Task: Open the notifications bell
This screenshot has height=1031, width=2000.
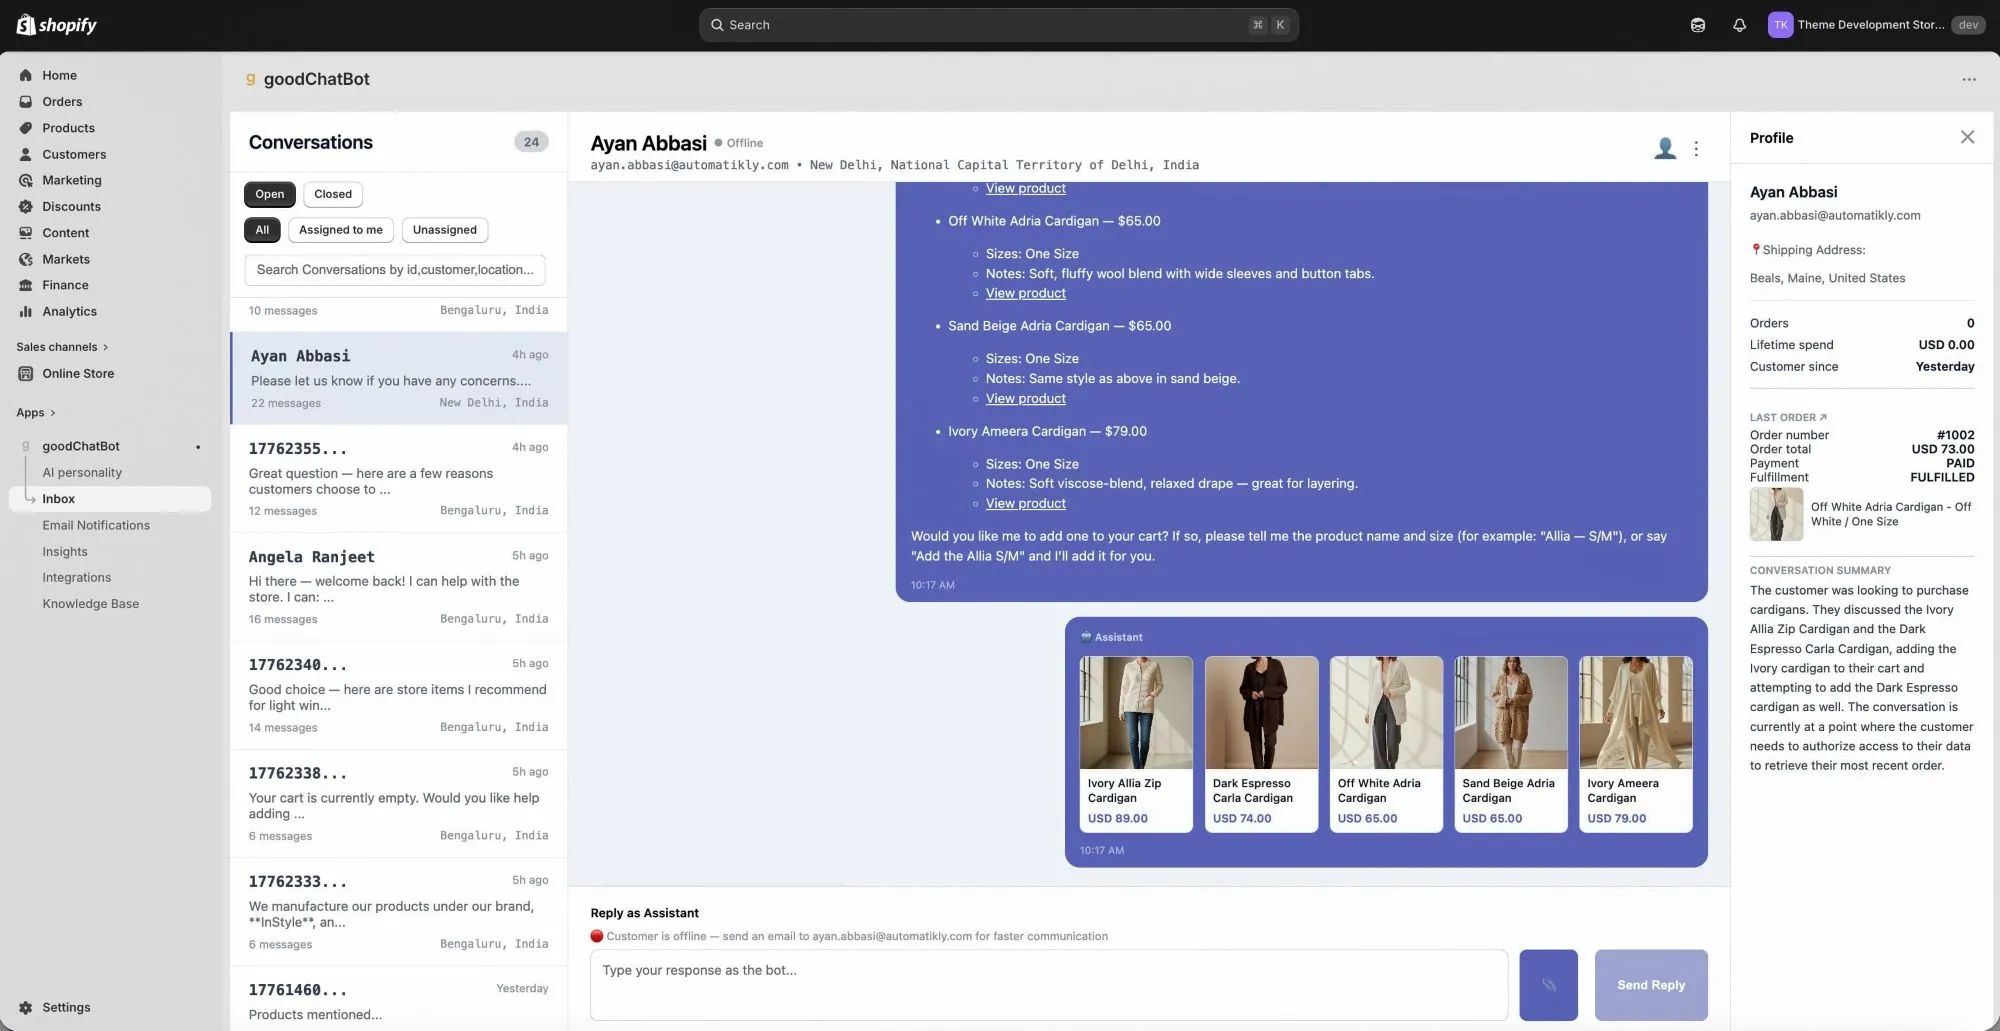Action: [1739, 24]
